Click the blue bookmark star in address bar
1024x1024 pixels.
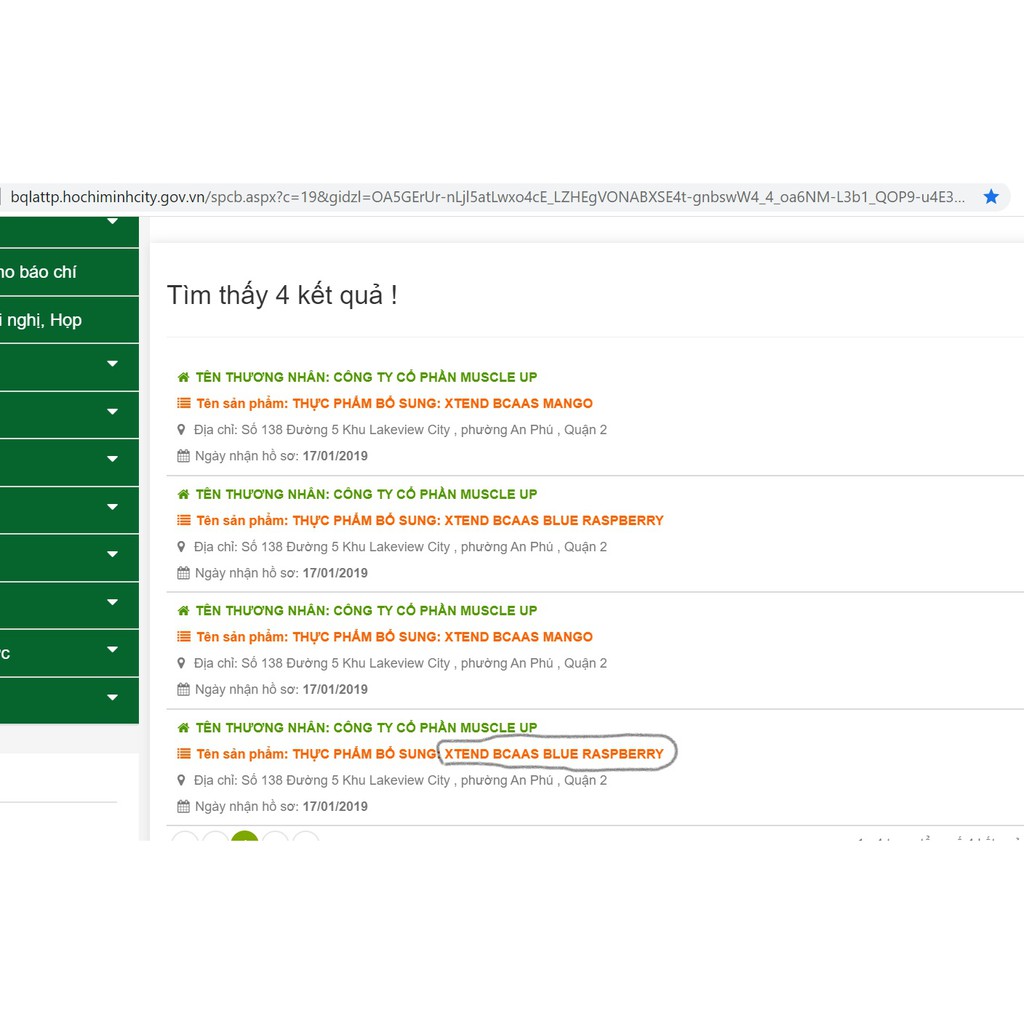pyautogui.click(x=991, y=197)
